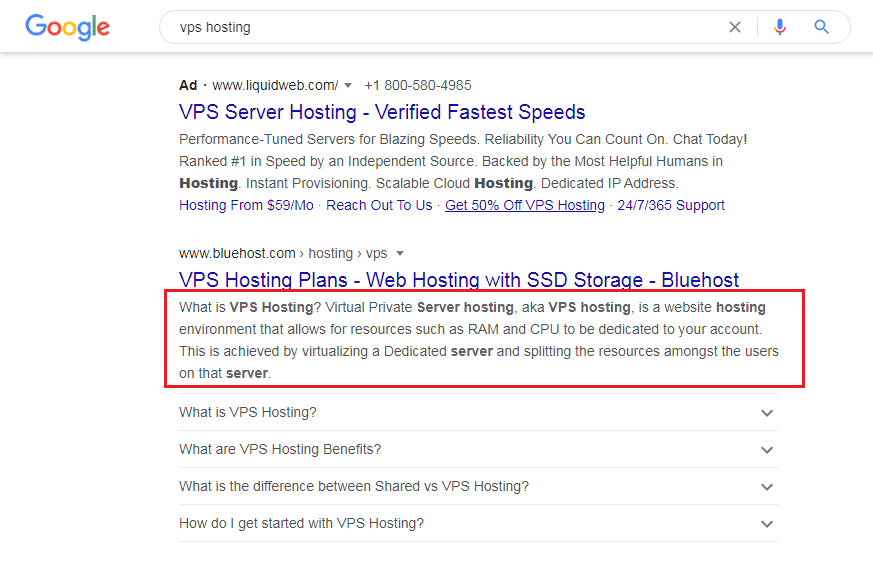873x563 pixels.
Task: Click the Google logo
Action: (x=67, y=27)
